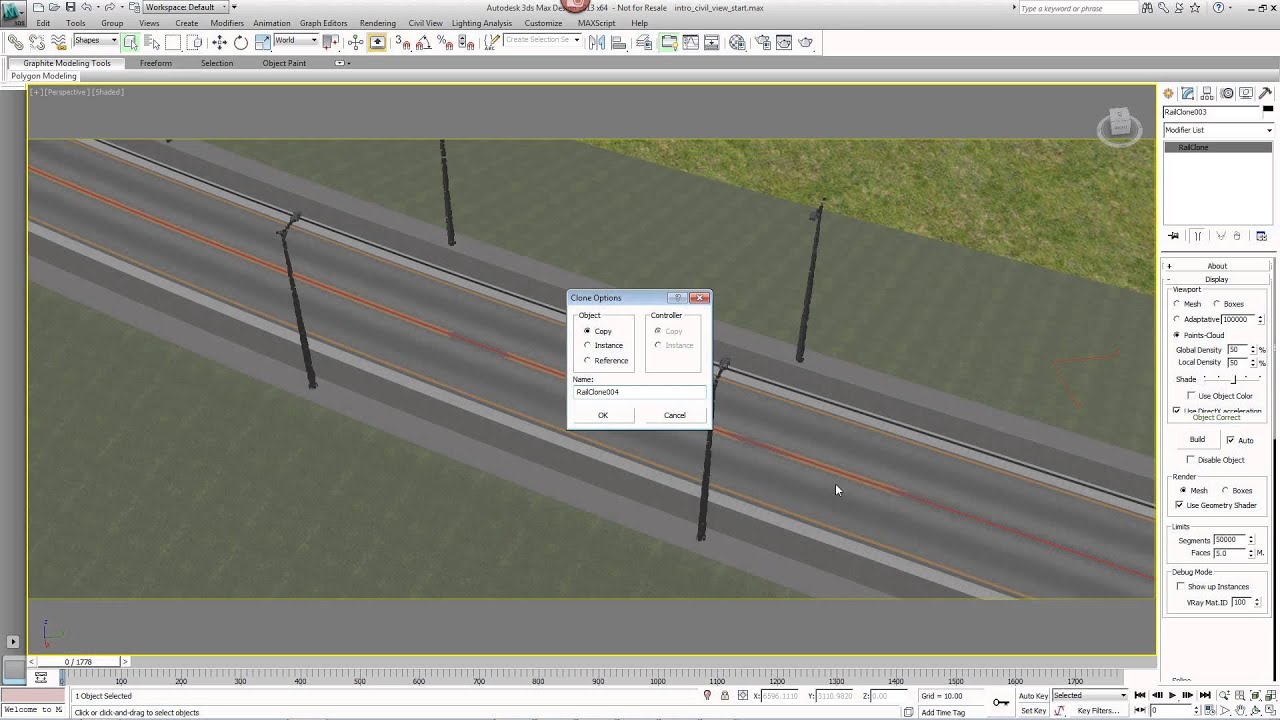Open Create Selection Set dropdown
Screen dimensions: 1280x720
(542, 41)
